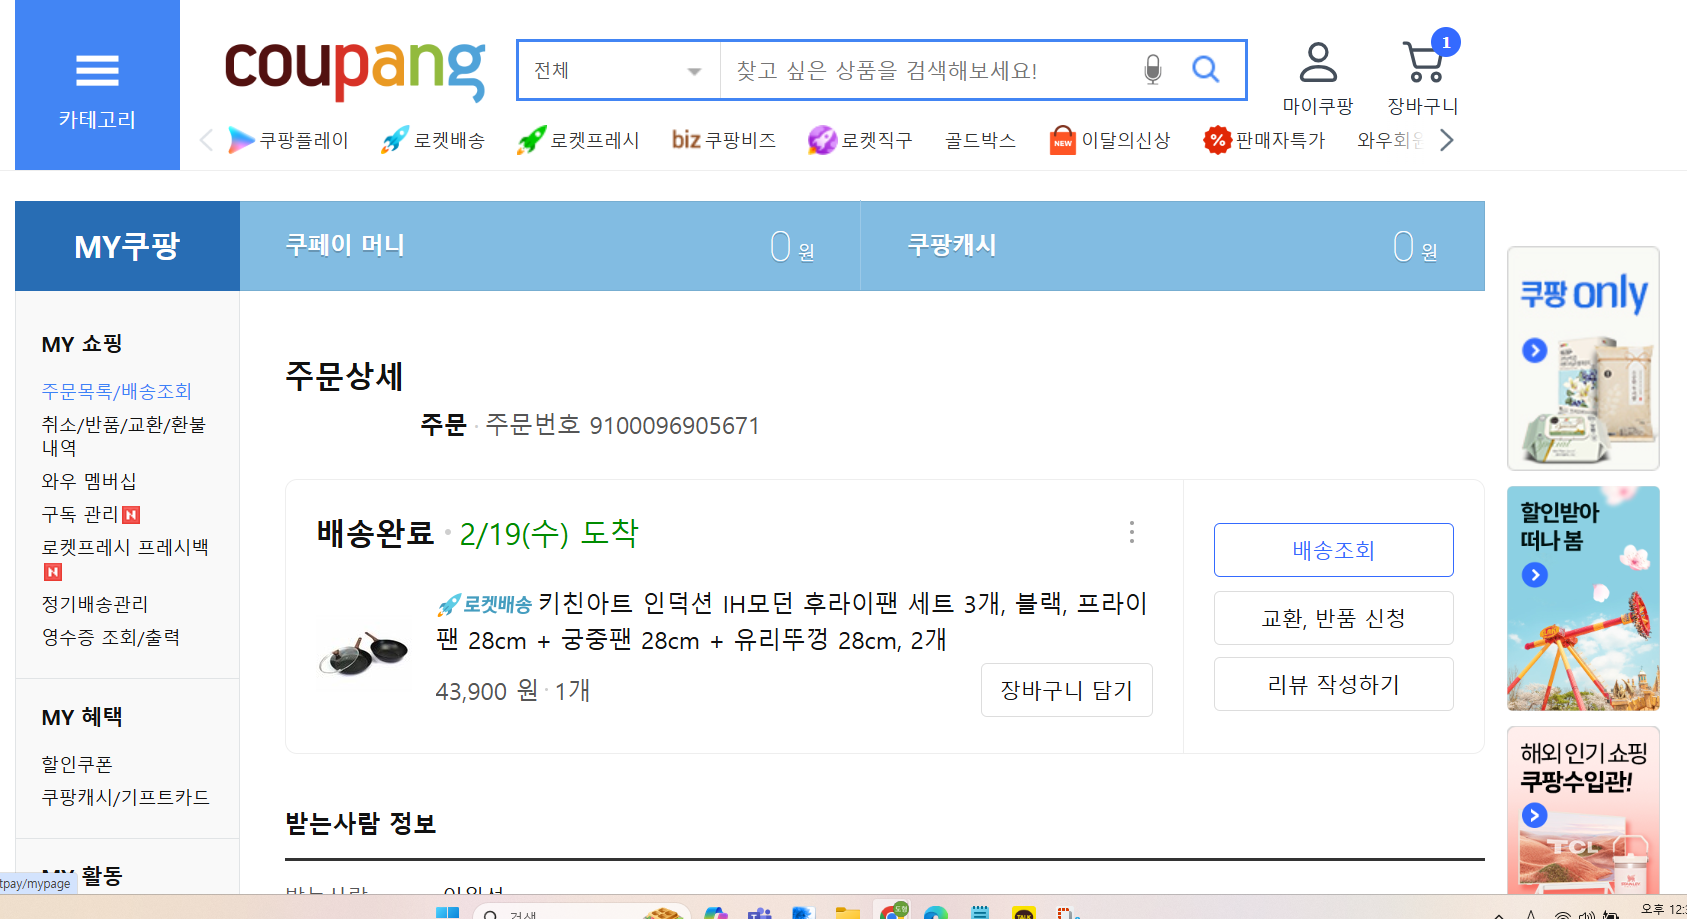Go to 쿠팡플레이 link

[x=288, y=140]
